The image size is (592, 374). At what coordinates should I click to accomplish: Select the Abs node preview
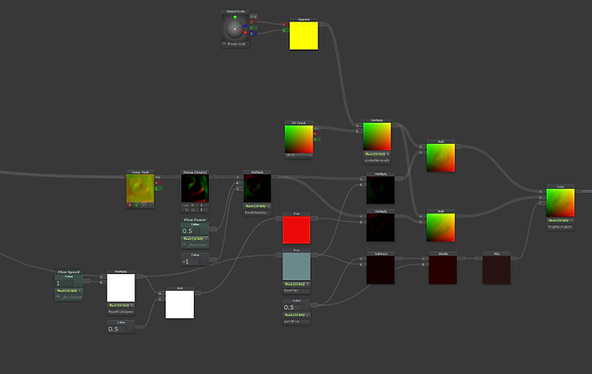click(496, 270)
